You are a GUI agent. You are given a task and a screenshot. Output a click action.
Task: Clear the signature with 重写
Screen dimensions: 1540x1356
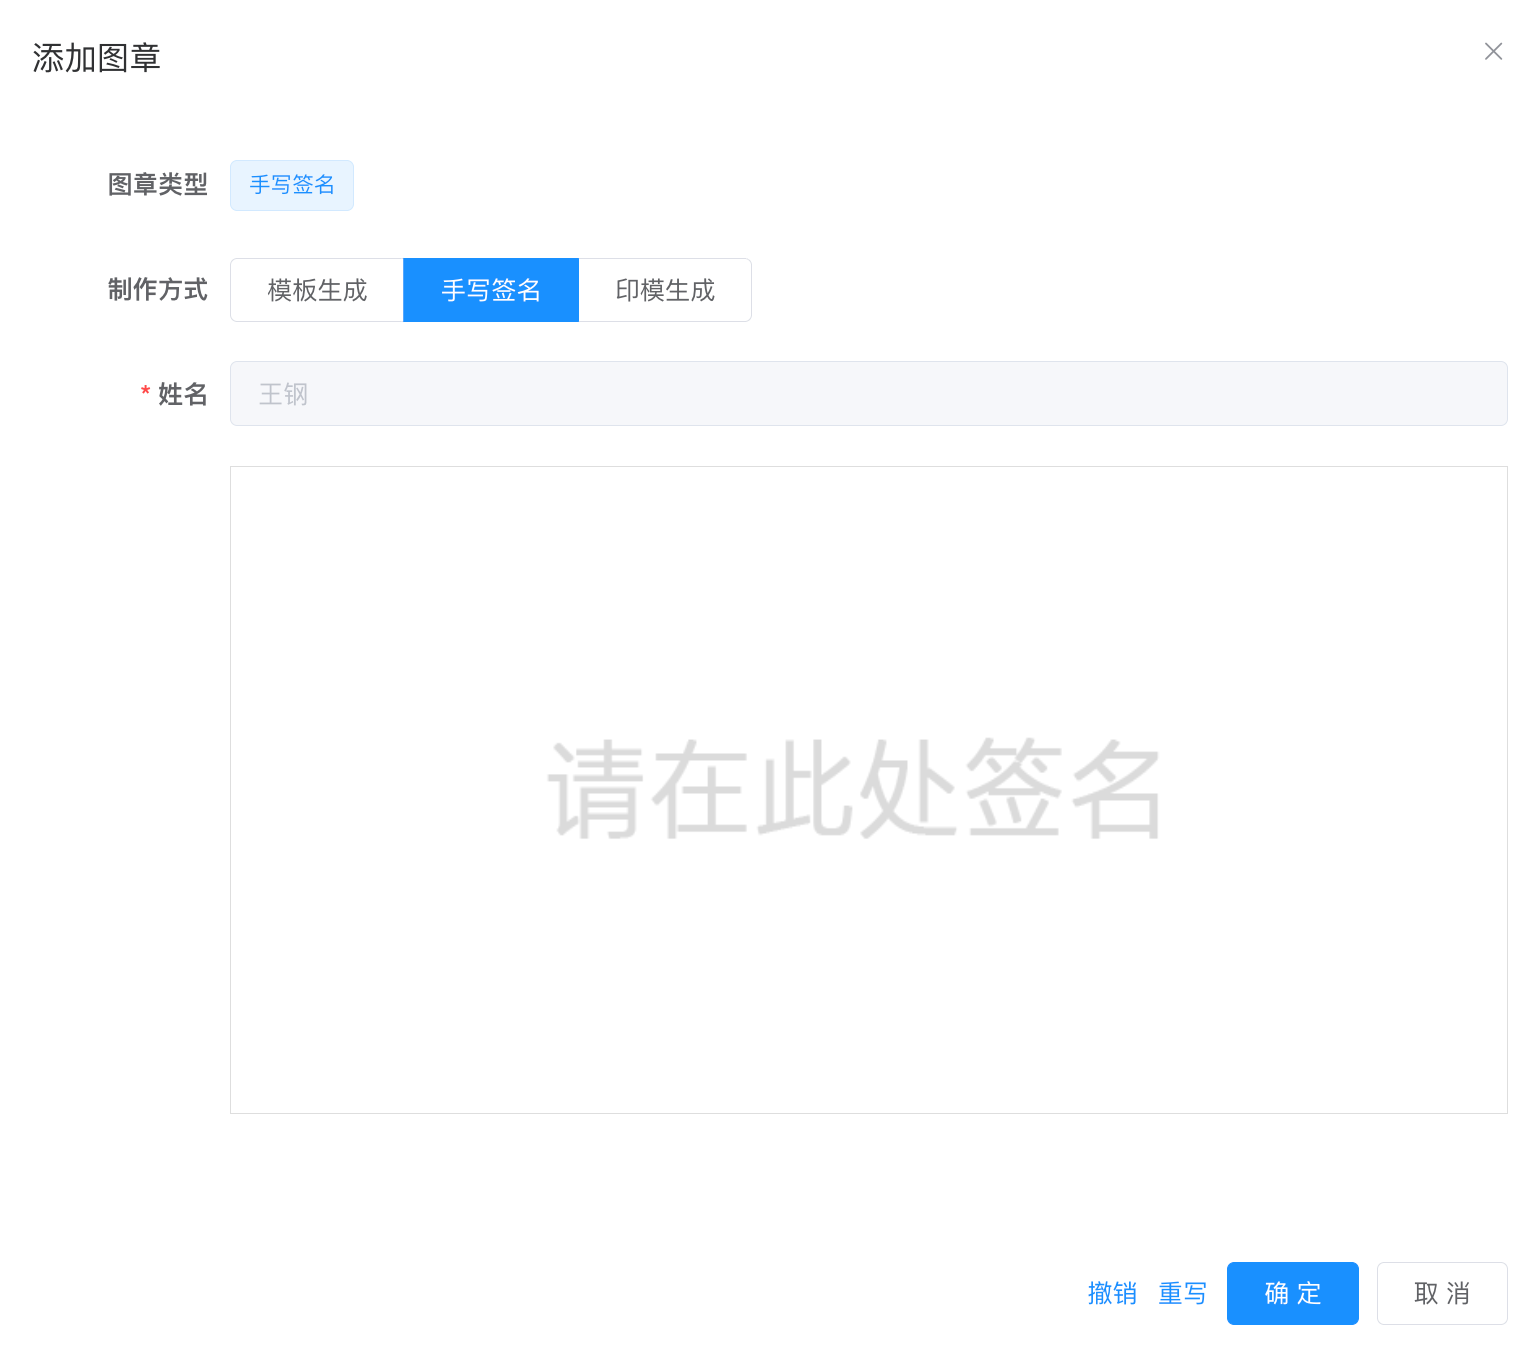tap(1182, 1293)
